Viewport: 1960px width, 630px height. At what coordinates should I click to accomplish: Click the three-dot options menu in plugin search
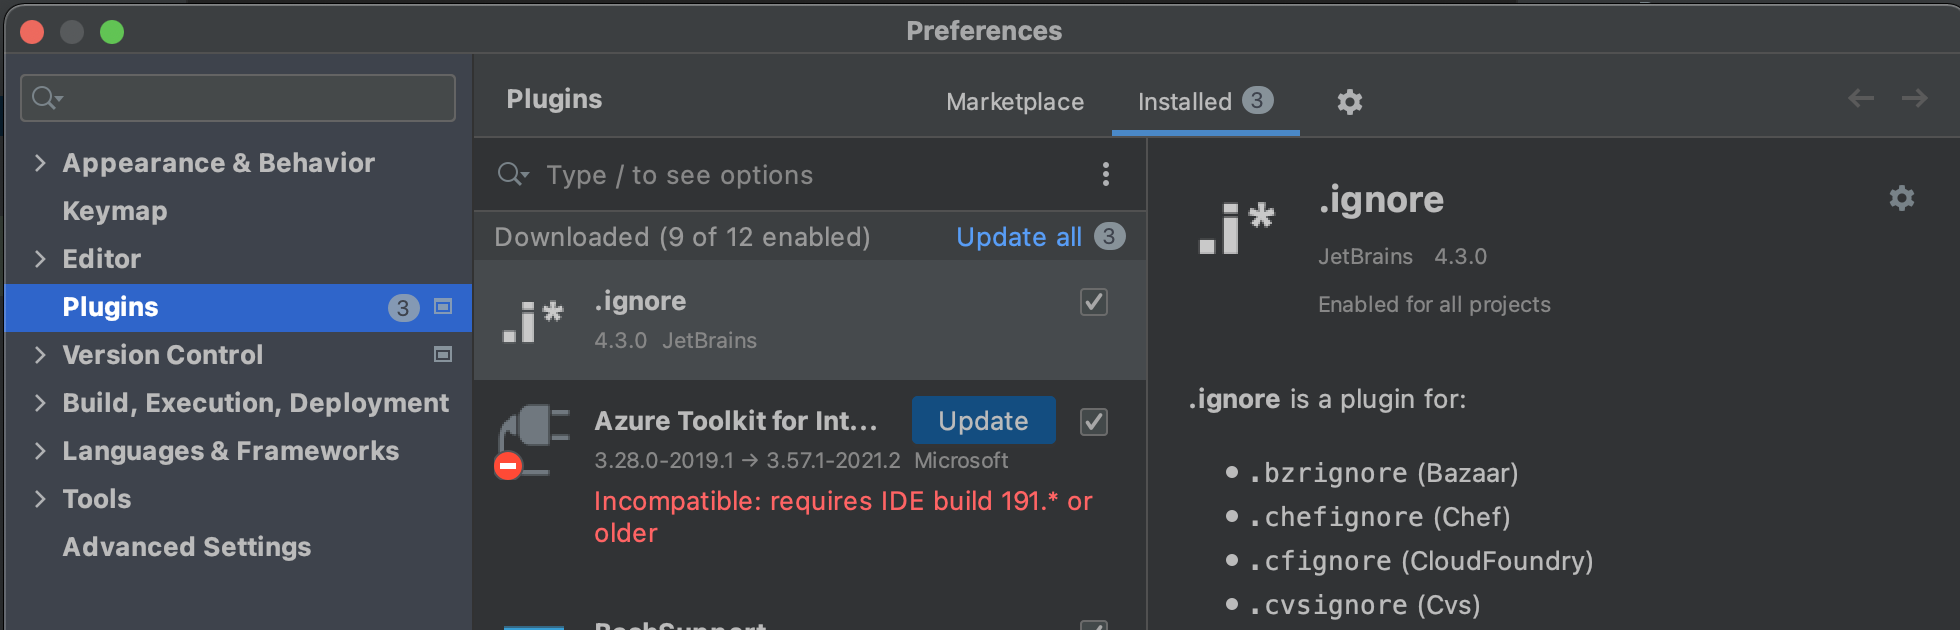click(1105, 175)
